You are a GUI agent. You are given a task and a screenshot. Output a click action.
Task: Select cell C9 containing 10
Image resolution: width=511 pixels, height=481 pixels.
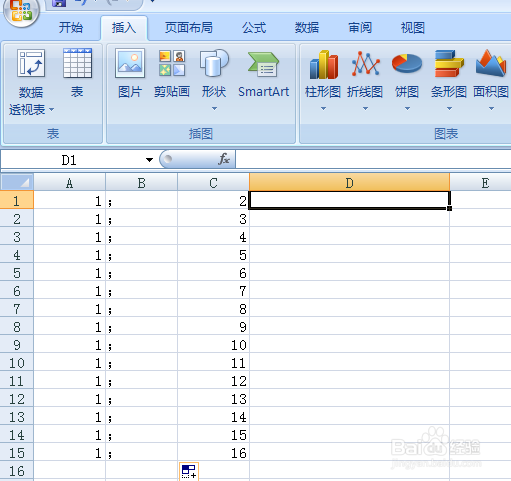click(x=213, y=344)
